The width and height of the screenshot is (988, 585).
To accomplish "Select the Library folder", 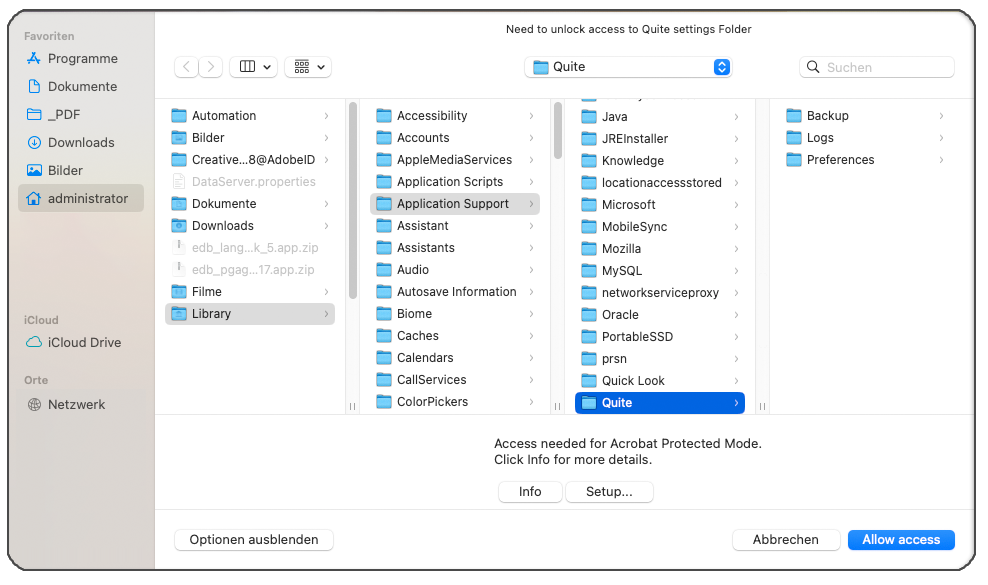I will [x=250, y=313].
